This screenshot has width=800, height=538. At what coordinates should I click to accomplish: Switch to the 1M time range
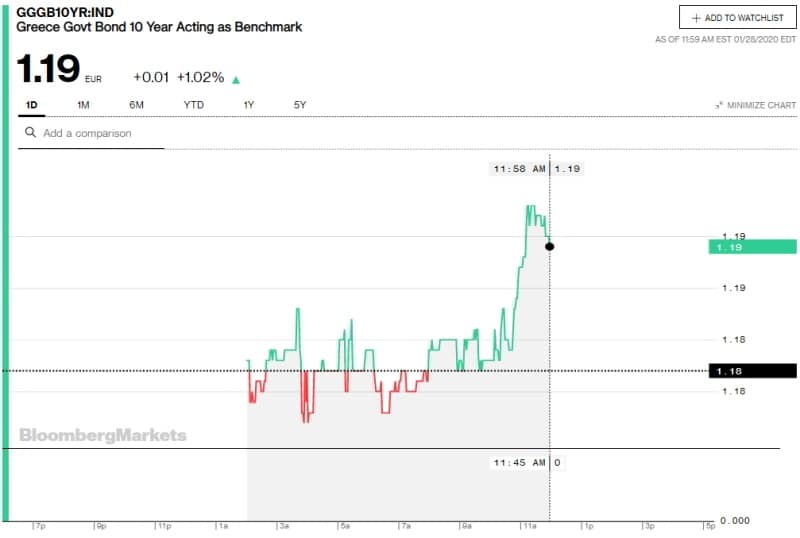point(83,105)
